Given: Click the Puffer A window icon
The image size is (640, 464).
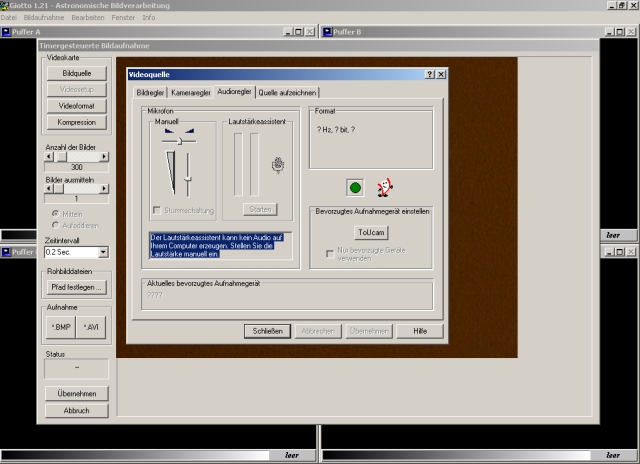Looking at the screenshot, I should pos(7,32).
